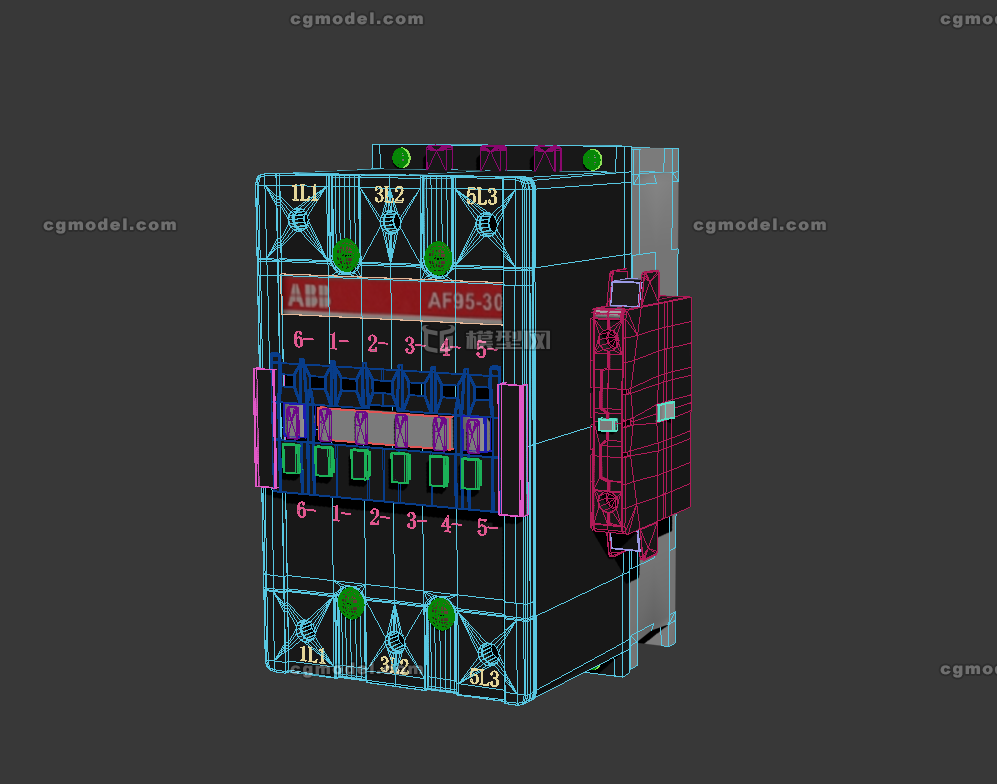Click the rightmost green terminal slot

473,473
